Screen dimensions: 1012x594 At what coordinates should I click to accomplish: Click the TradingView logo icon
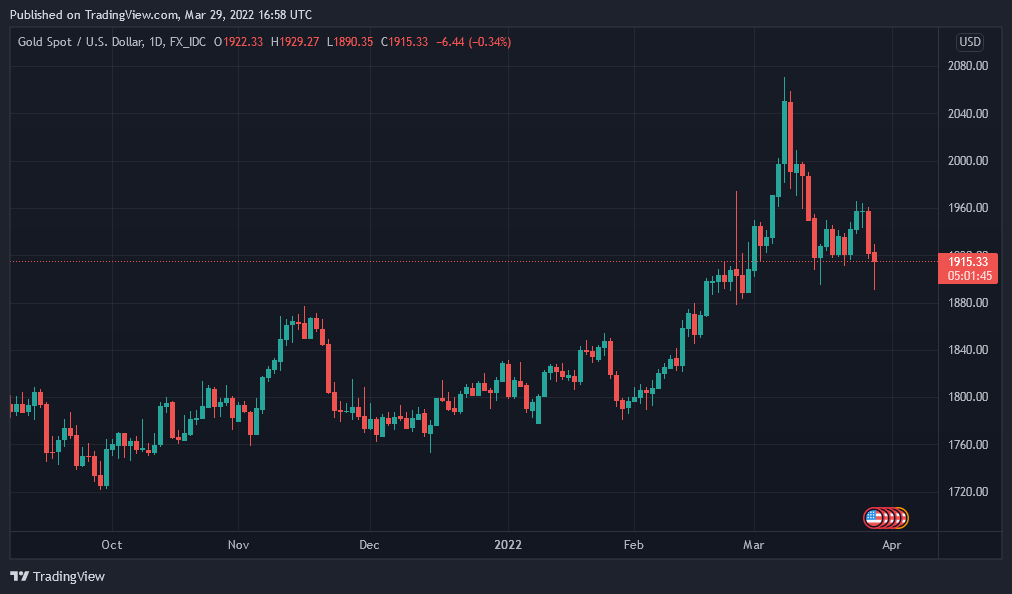click(19, 576)
